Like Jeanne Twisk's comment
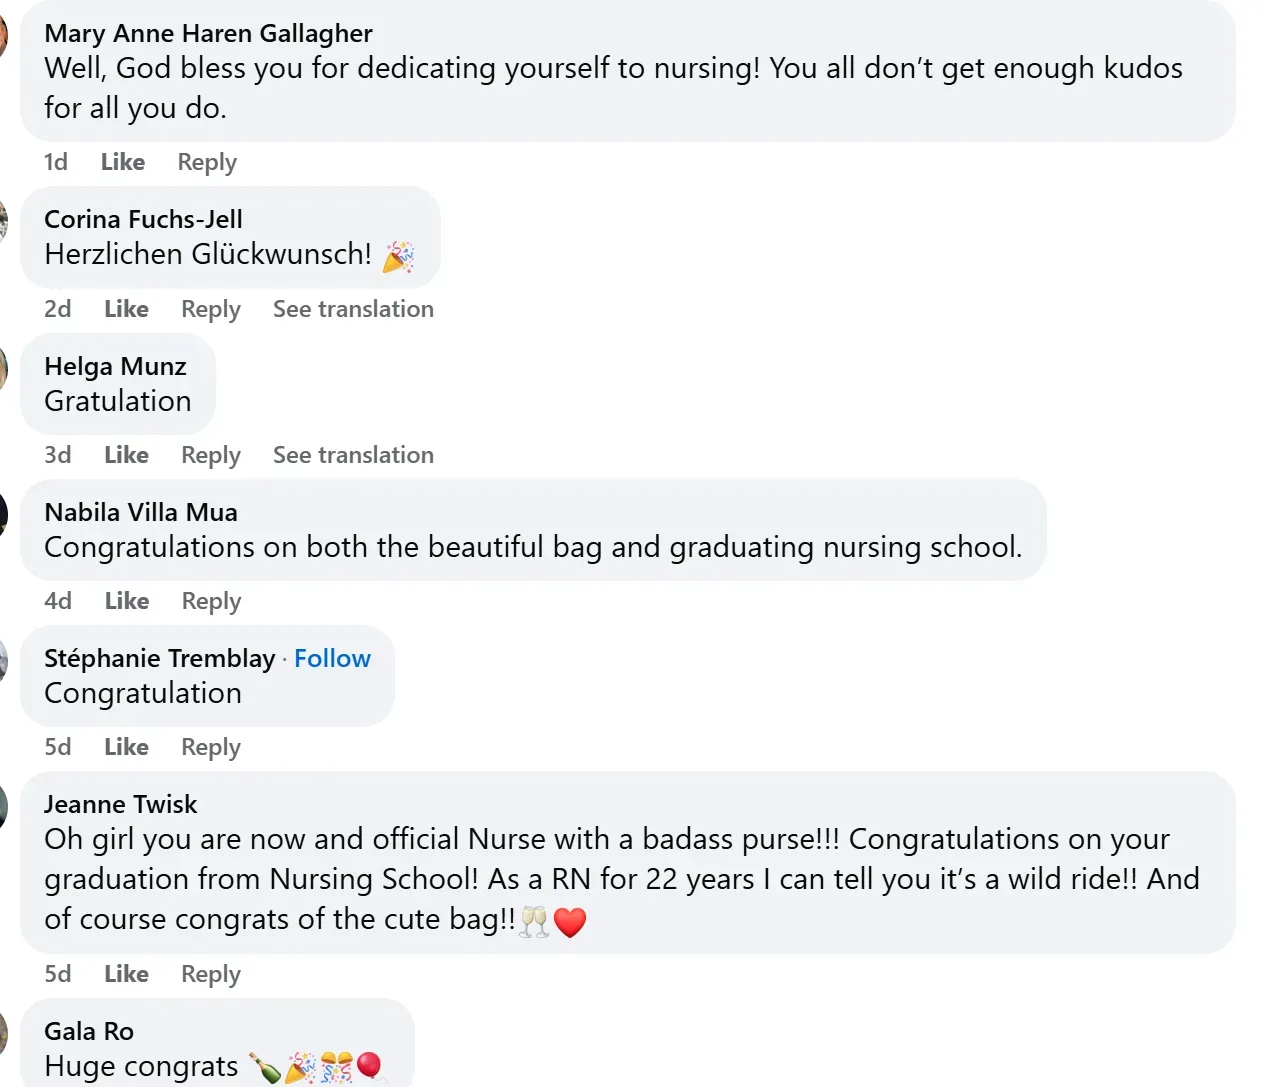Screen dimensions: 1279x1087 coord(126,974)
